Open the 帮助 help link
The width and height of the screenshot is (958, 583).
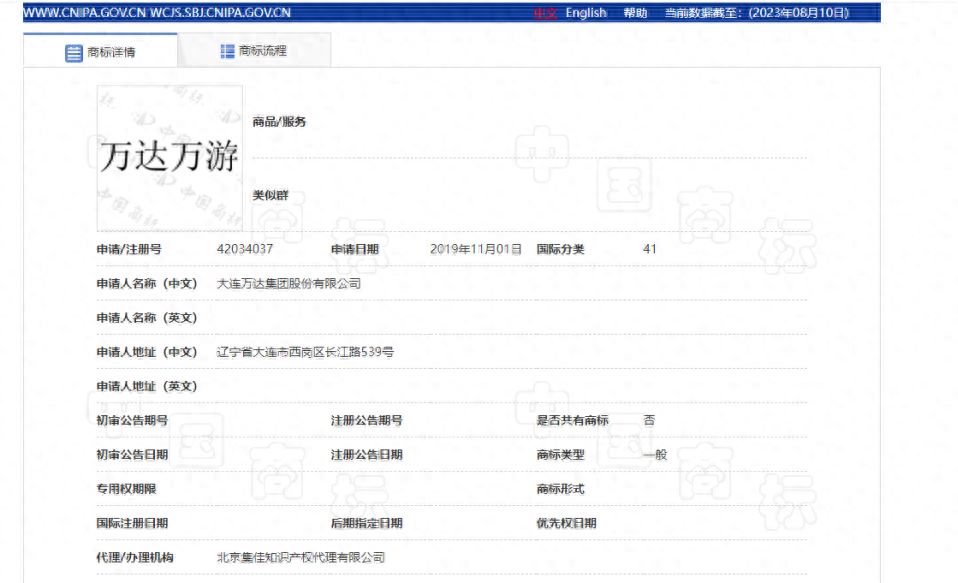(632, 13)
